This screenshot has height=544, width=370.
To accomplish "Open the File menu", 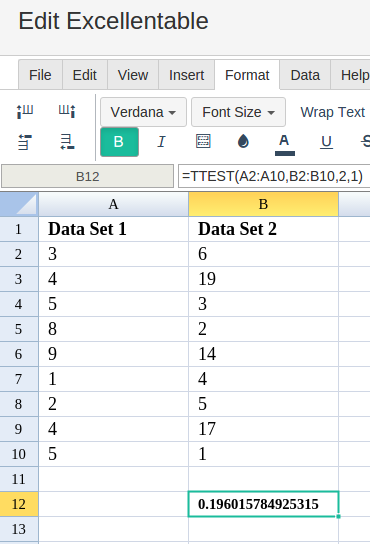I will [40, 75].
